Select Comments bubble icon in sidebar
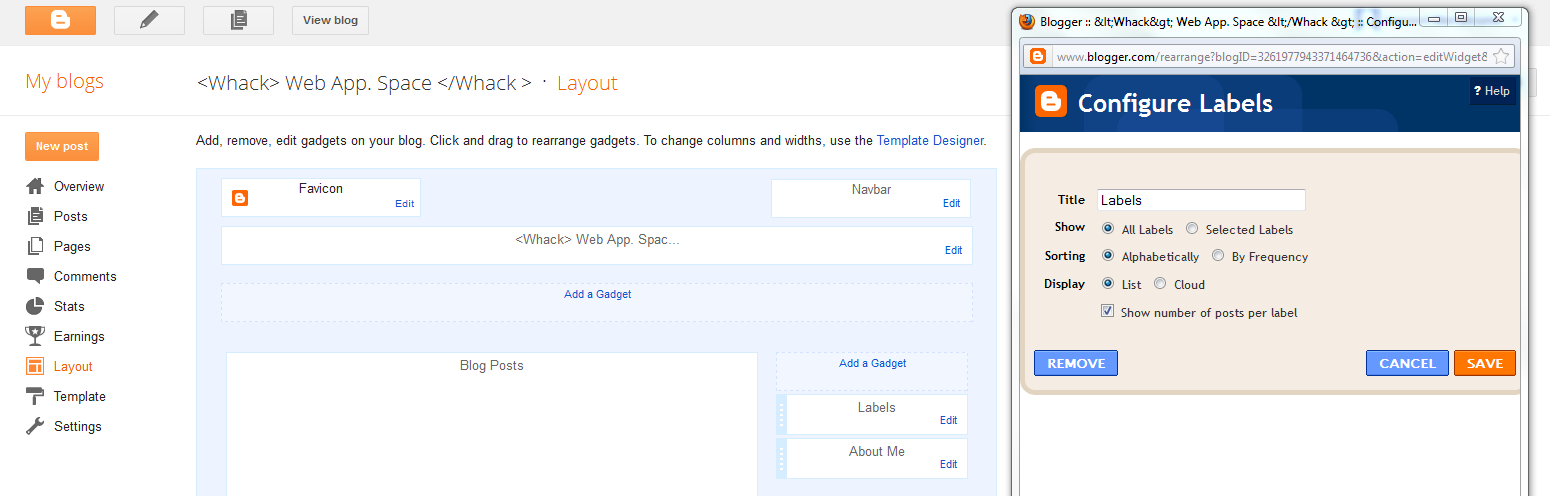Viewport: 1550px width, 496px height. click(x=35, y=276)
